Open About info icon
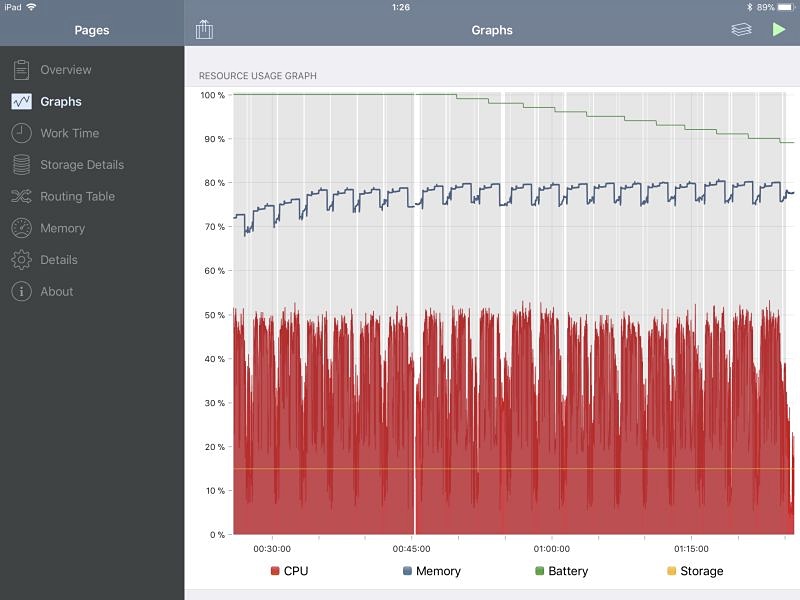The image size is (800, 600). 21,291
